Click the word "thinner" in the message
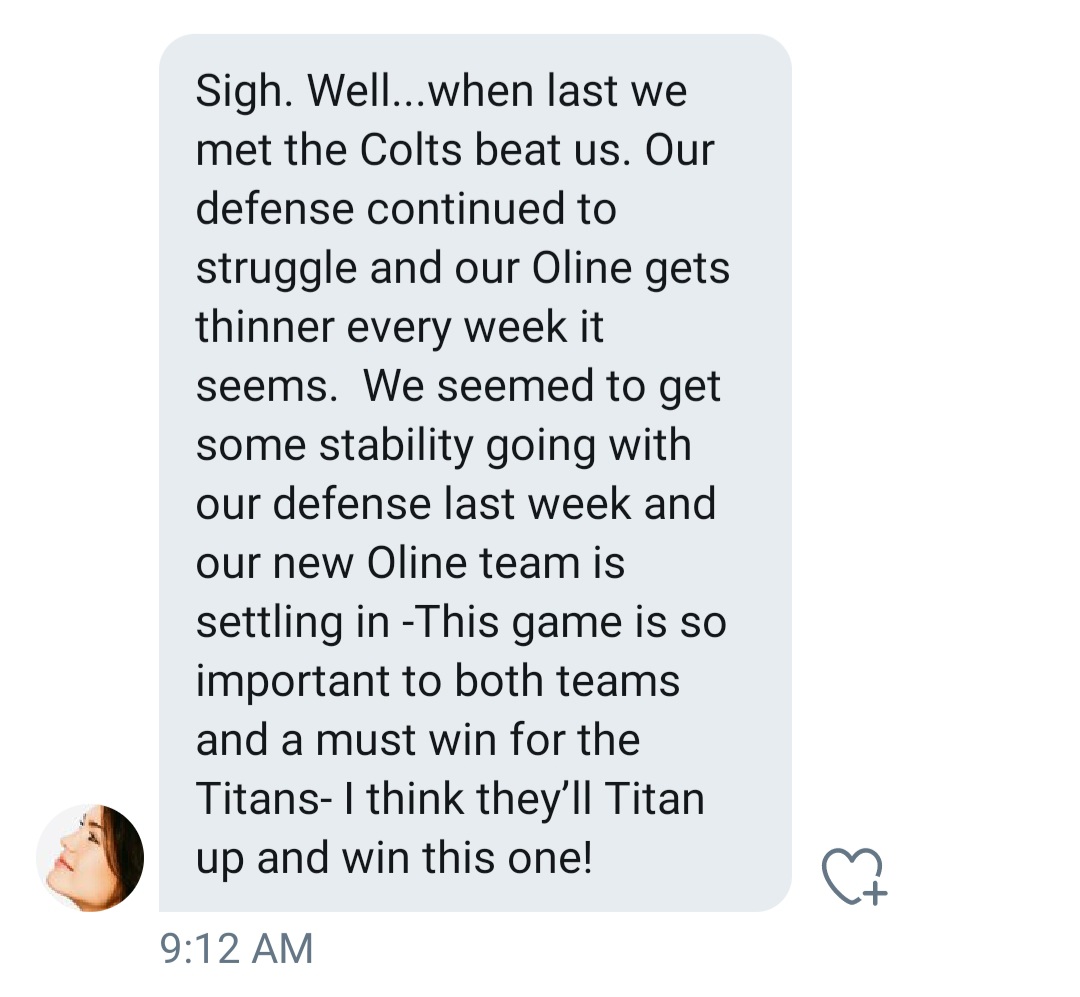 [265, 327]
